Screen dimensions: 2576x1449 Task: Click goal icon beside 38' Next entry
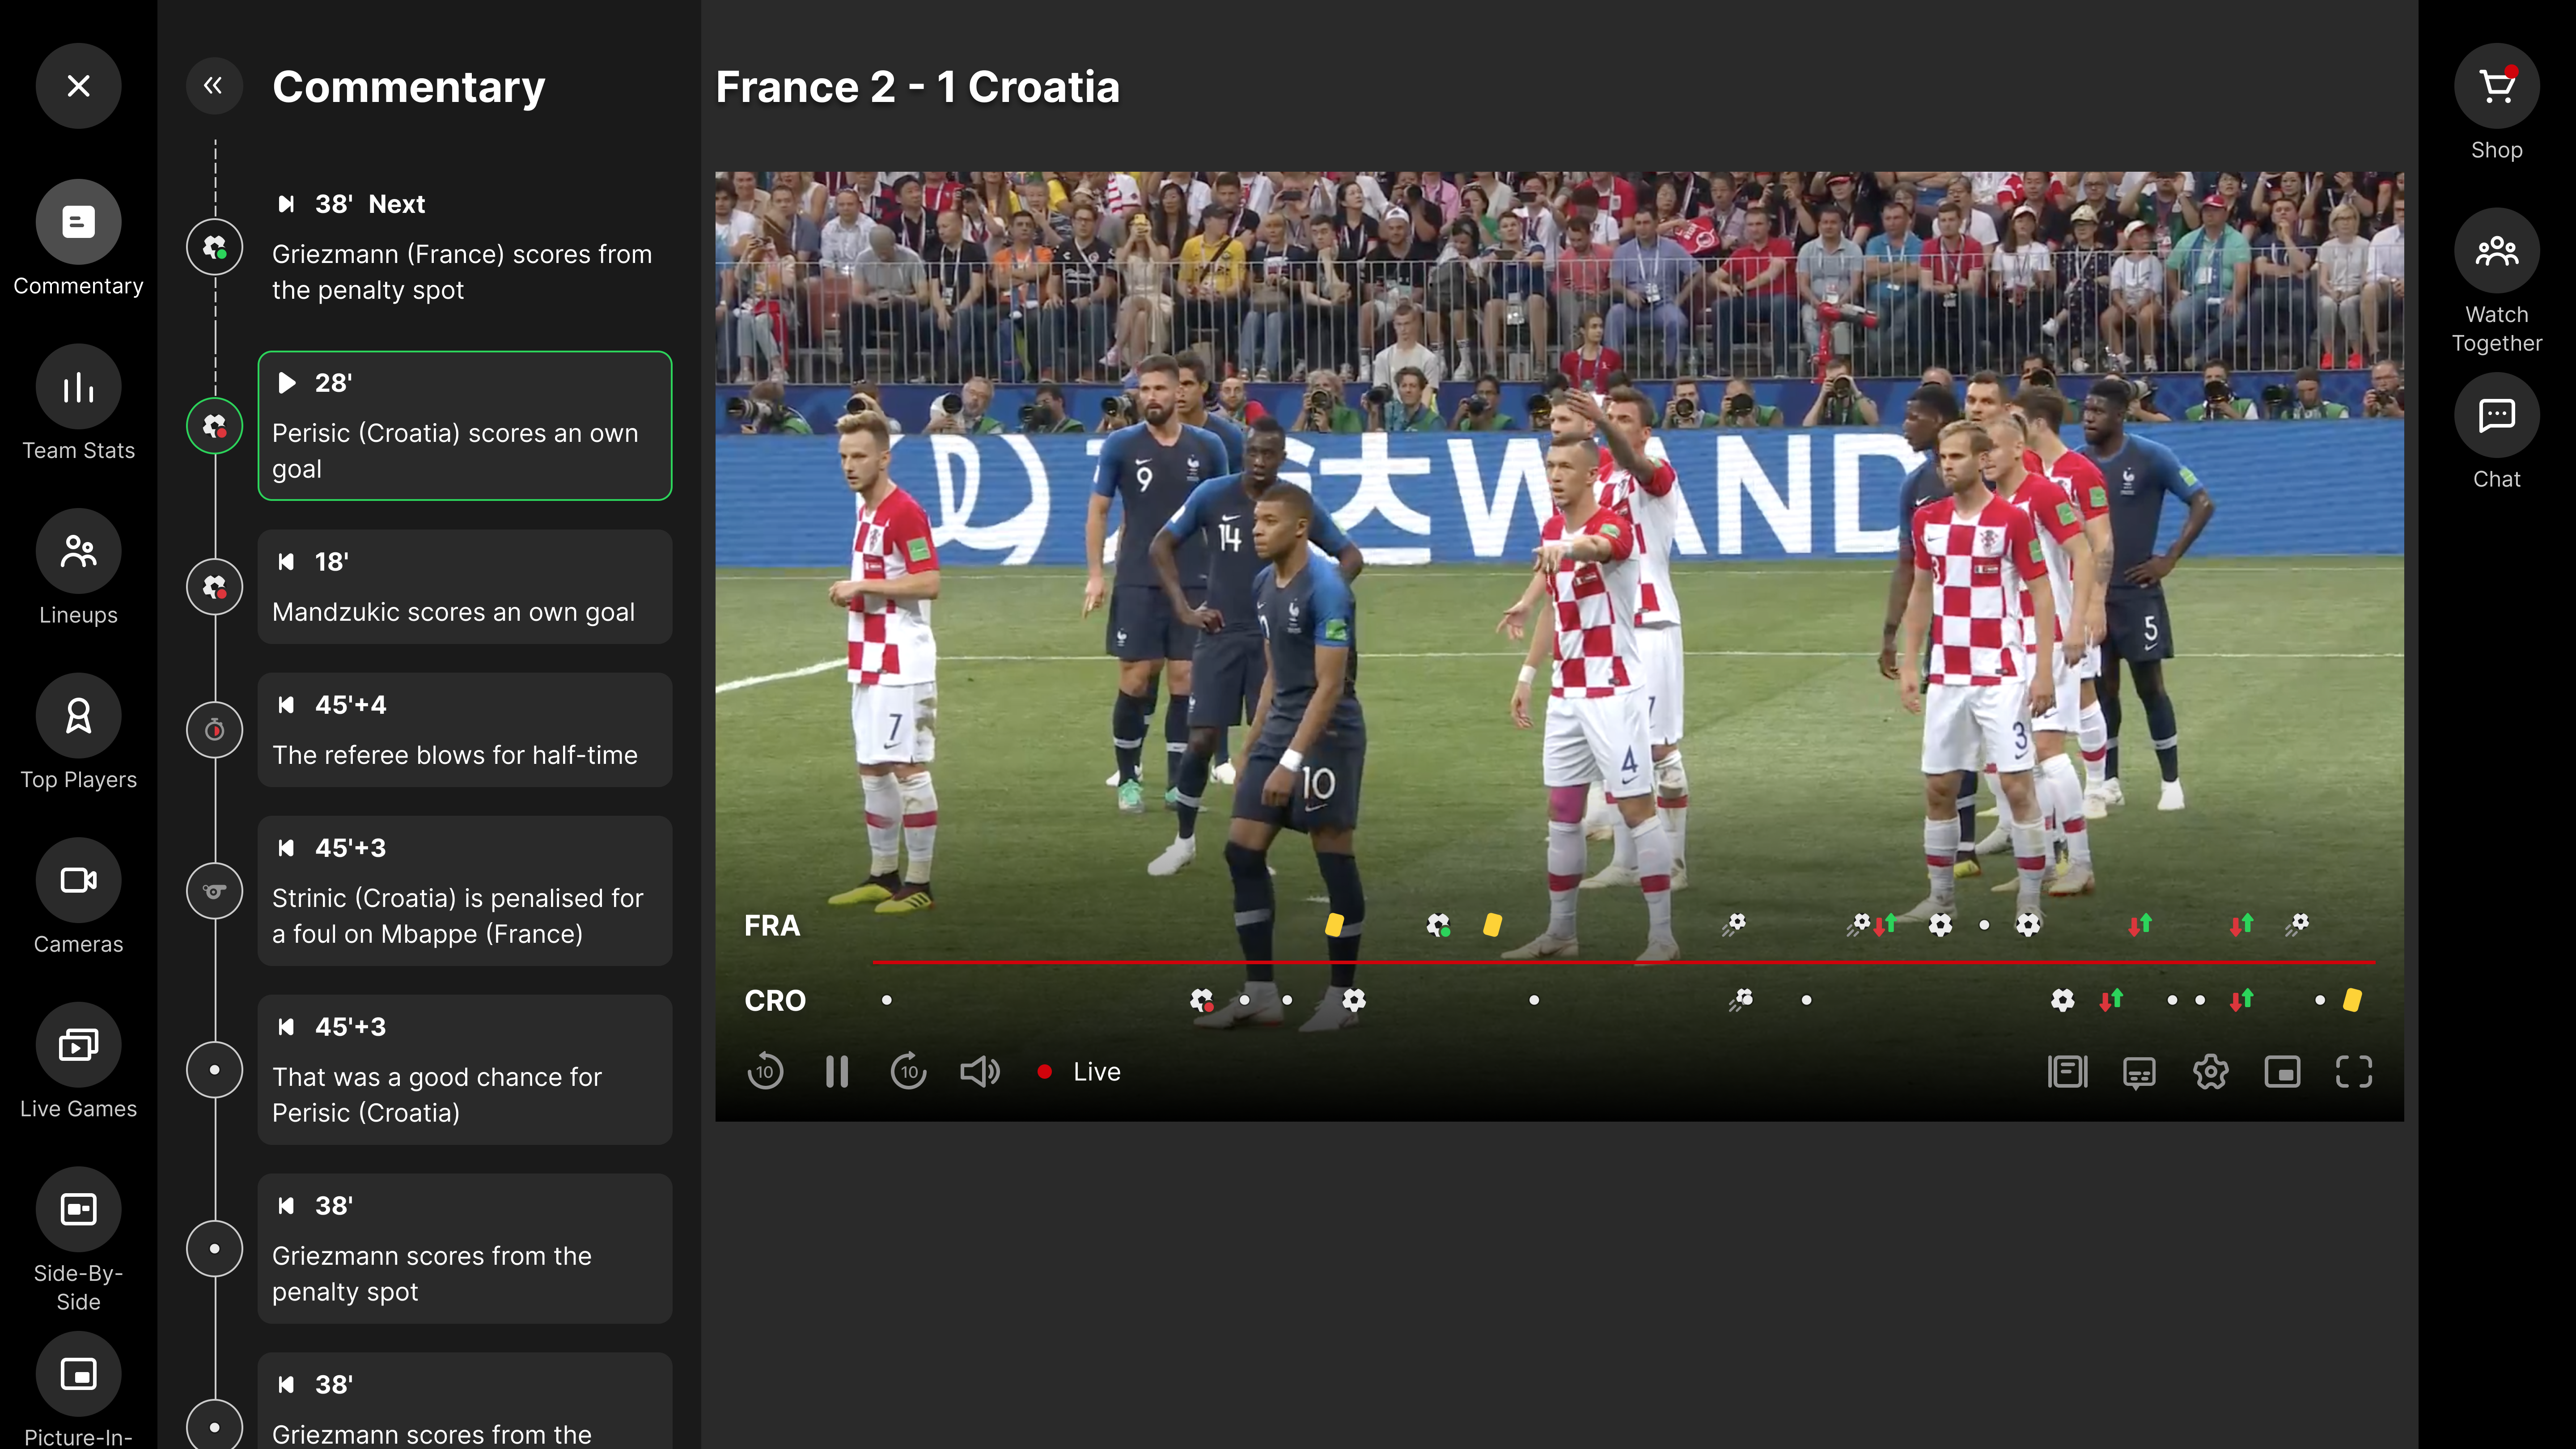click(x=214, y=247)
